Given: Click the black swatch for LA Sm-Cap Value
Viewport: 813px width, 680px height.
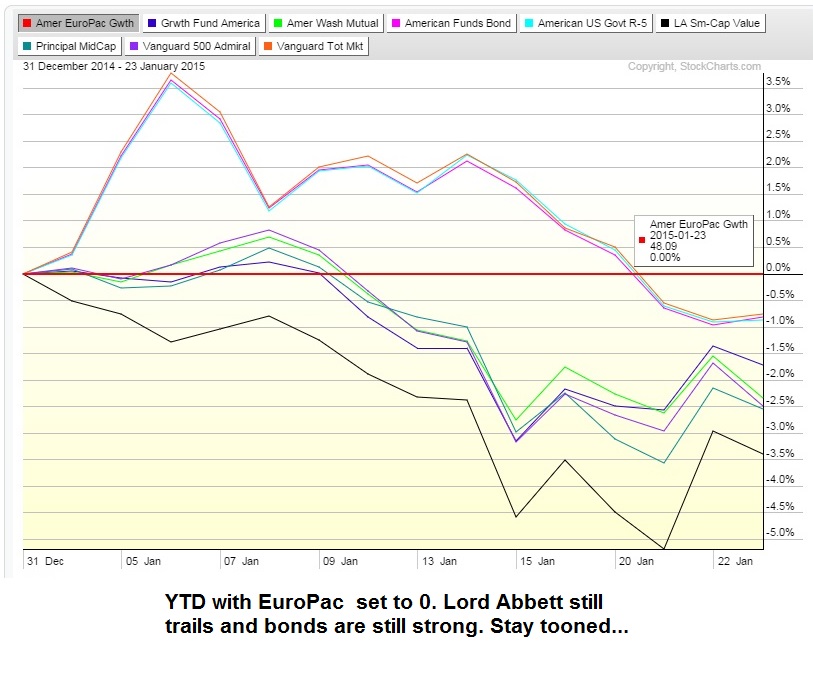Looking at the screenshot, I should pos(665,23).
